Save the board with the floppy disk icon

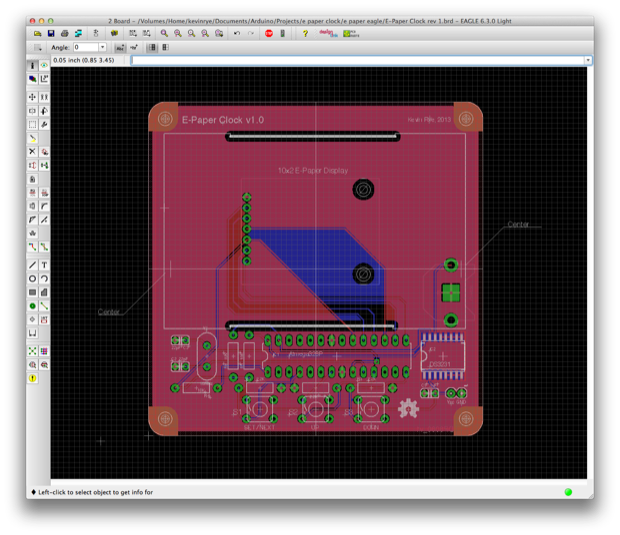(x=51, y=34)
